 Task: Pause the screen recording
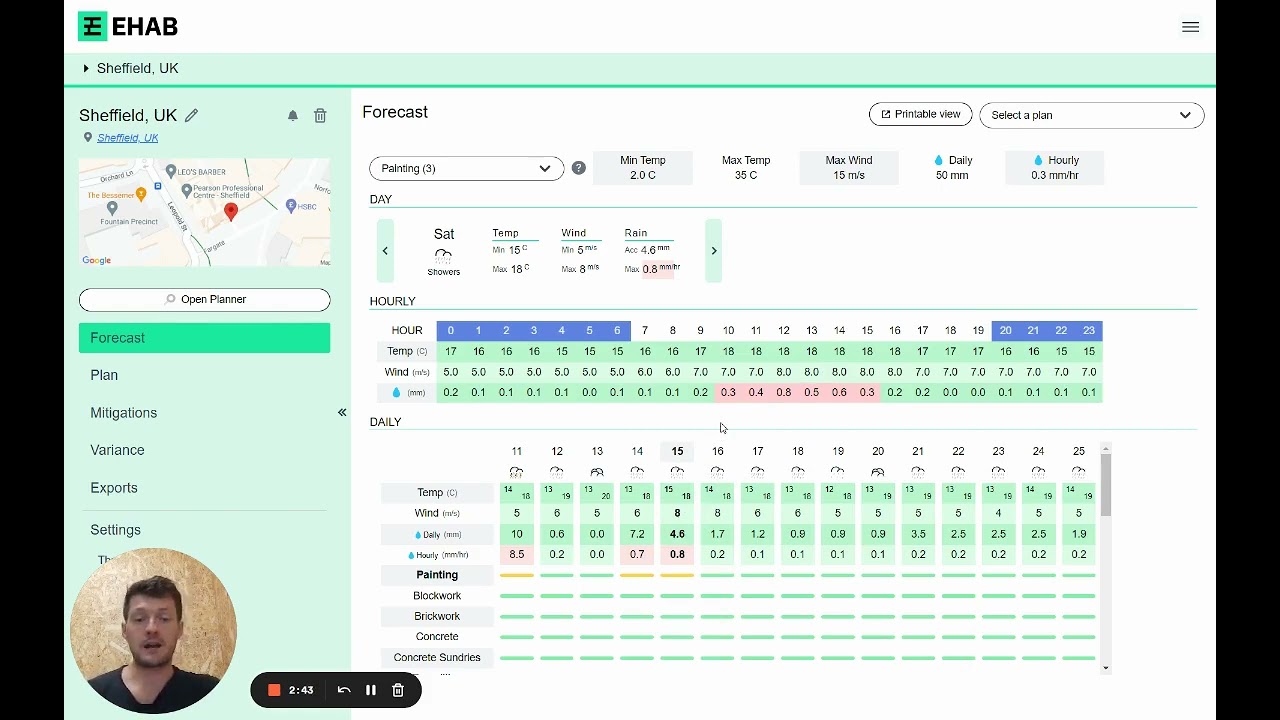(x=371, y=690)
